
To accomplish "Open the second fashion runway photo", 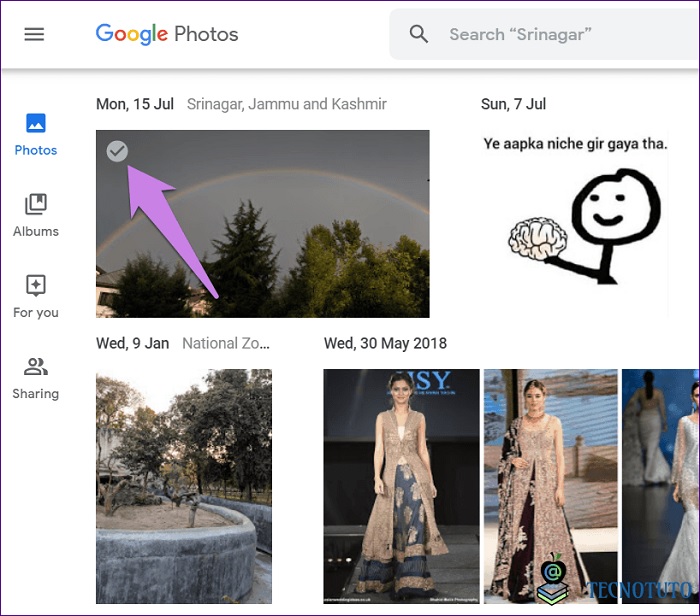I will pyautogui.click(x=548, y=485).
